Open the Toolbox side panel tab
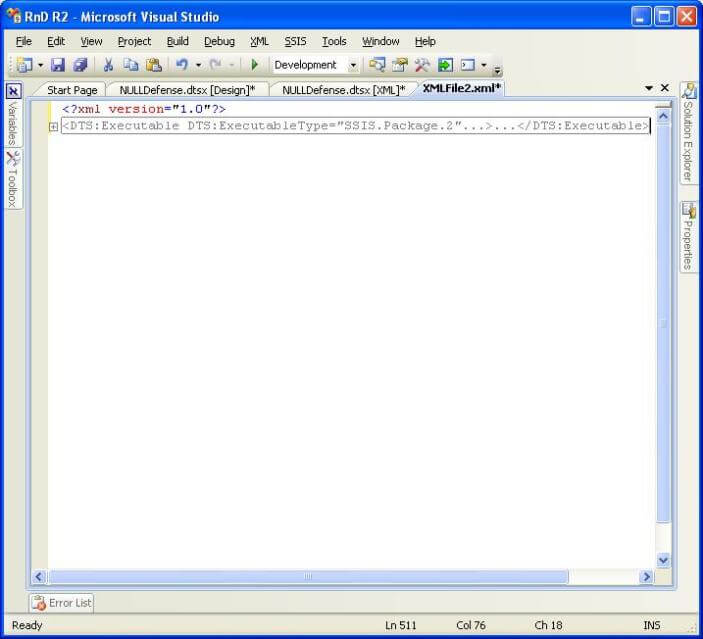 click(13, 179)
